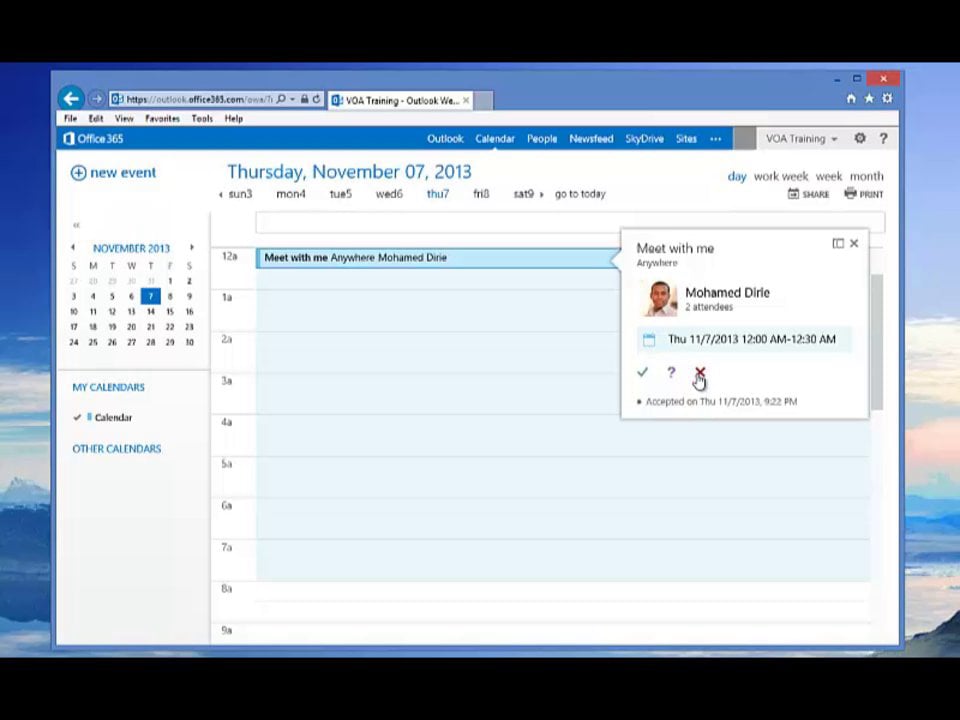Click the browser forward arrow button
The width and height of the screenshot is (960, 720).
coord(96,99)
